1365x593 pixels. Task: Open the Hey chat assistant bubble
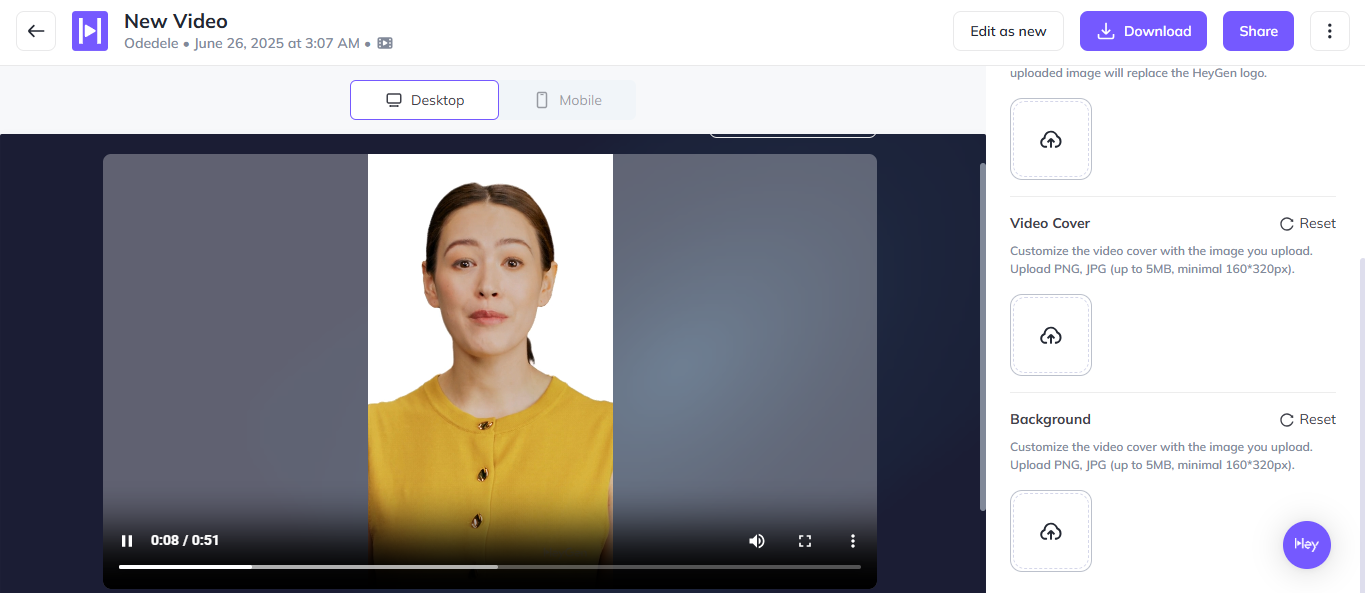point(1307,545)
